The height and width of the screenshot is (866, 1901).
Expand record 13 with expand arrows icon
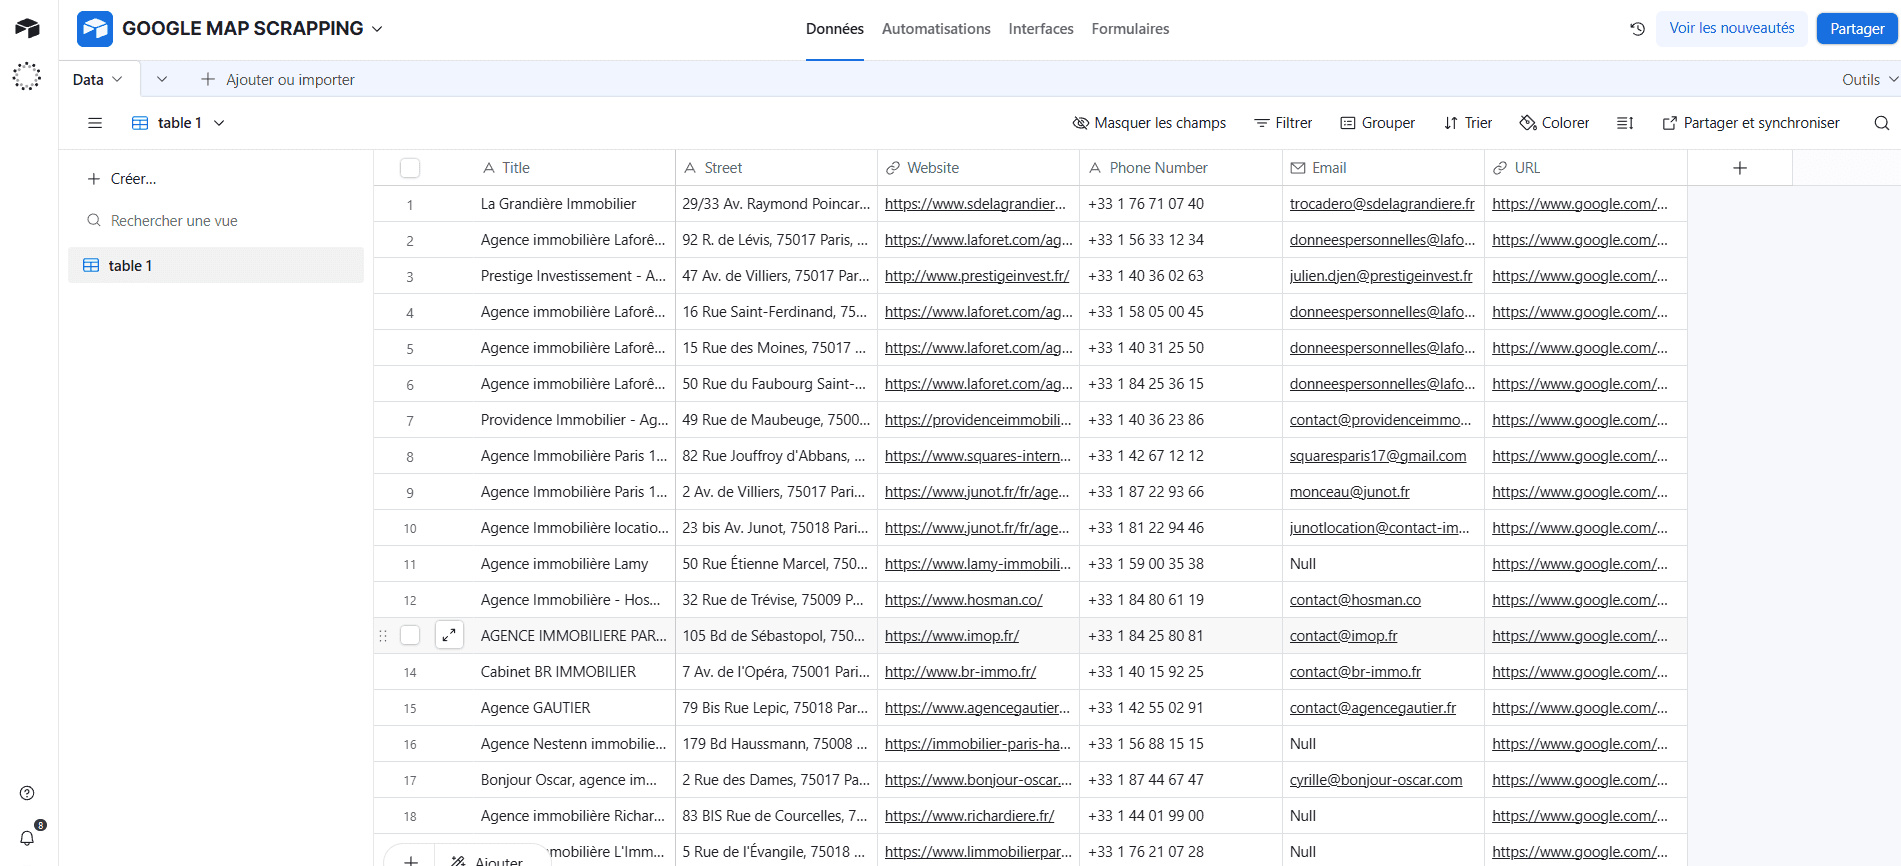coord(450,635)
